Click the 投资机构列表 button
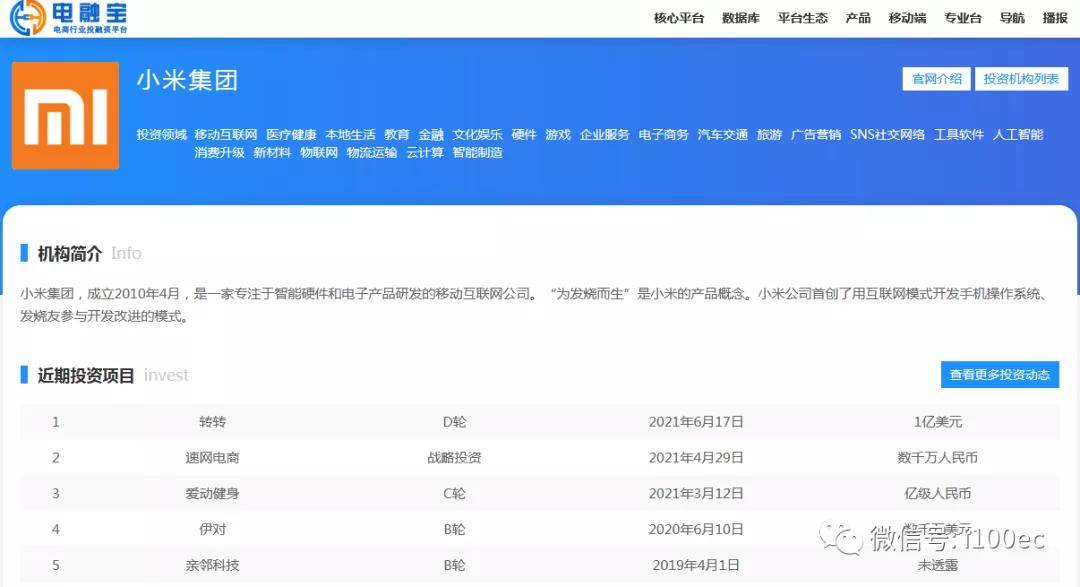 [1021, 79]
